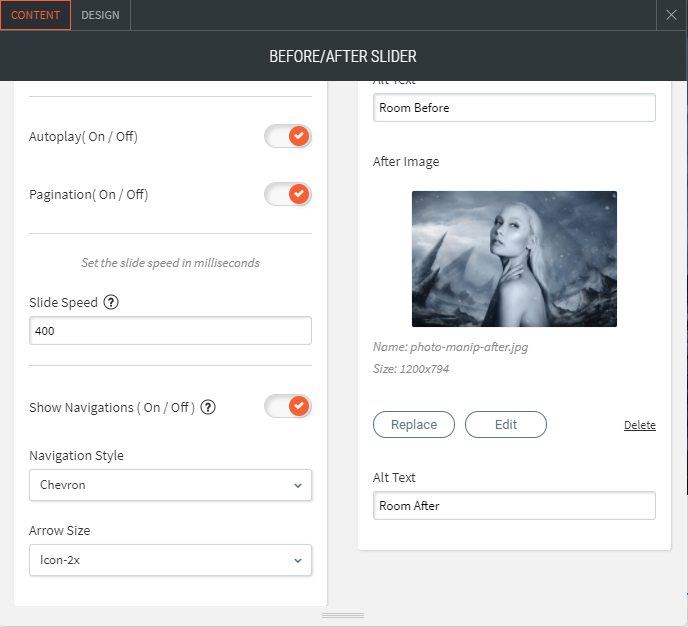Click the Delete link under After Image

639,425
